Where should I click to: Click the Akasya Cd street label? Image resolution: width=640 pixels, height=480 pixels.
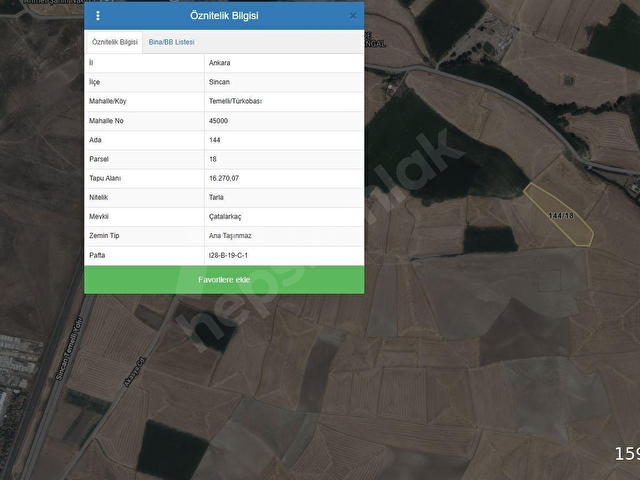point(134,372)
